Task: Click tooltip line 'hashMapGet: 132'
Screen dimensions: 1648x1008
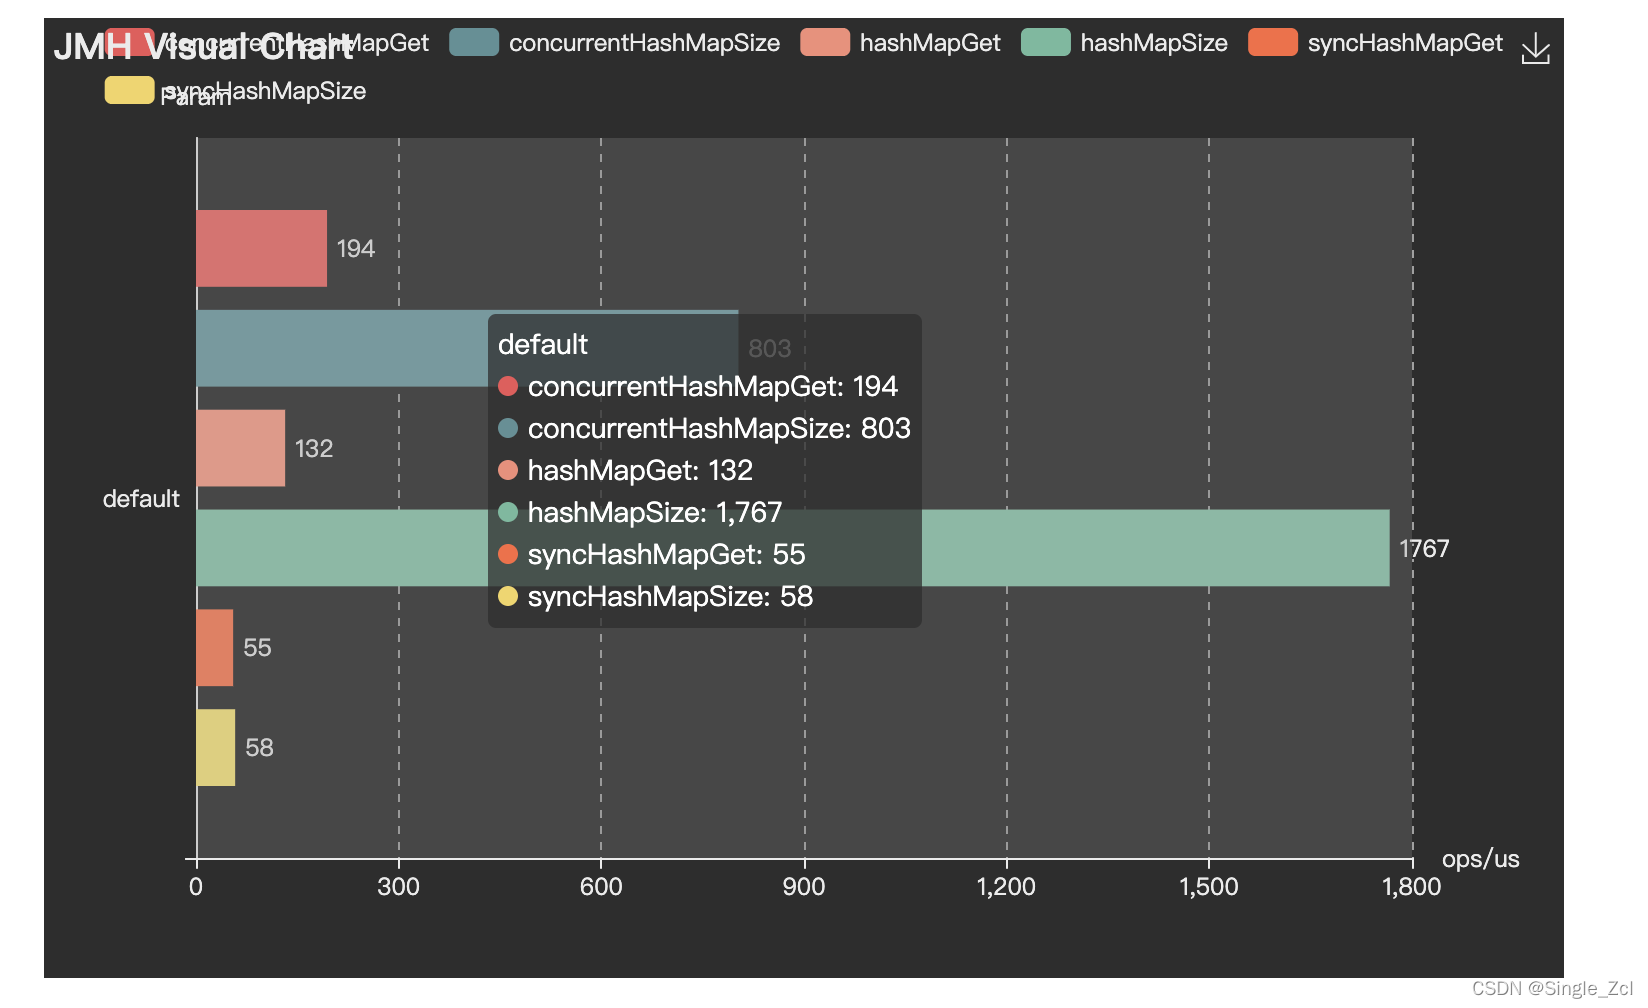Action: coord(626,470)
